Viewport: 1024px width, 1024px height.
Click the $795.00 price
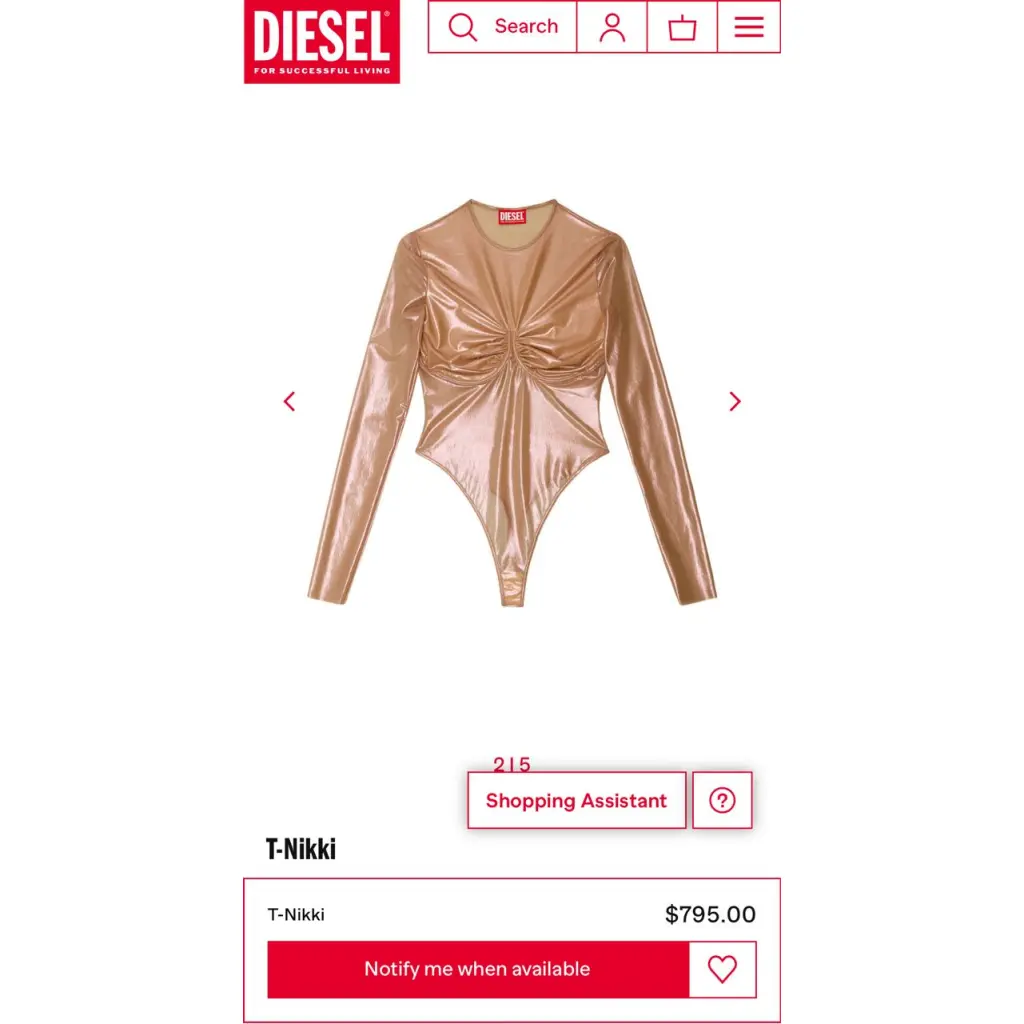click(710, 914)
